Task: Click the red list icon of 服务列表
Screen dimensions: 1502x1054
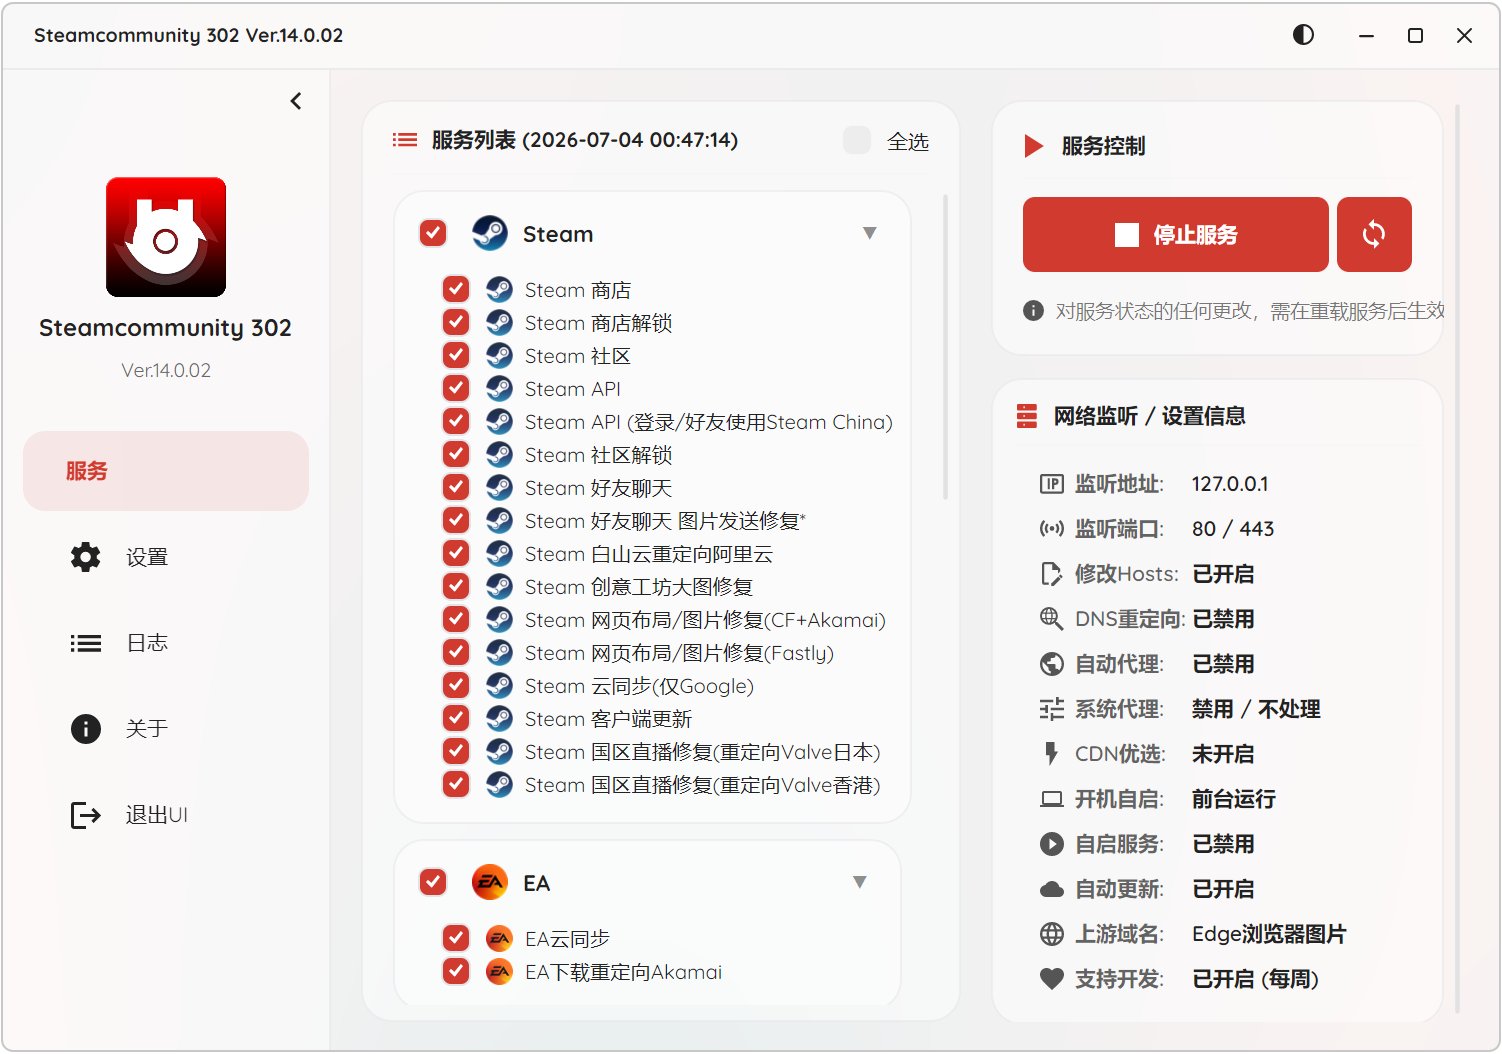Action: pos(405,140)
